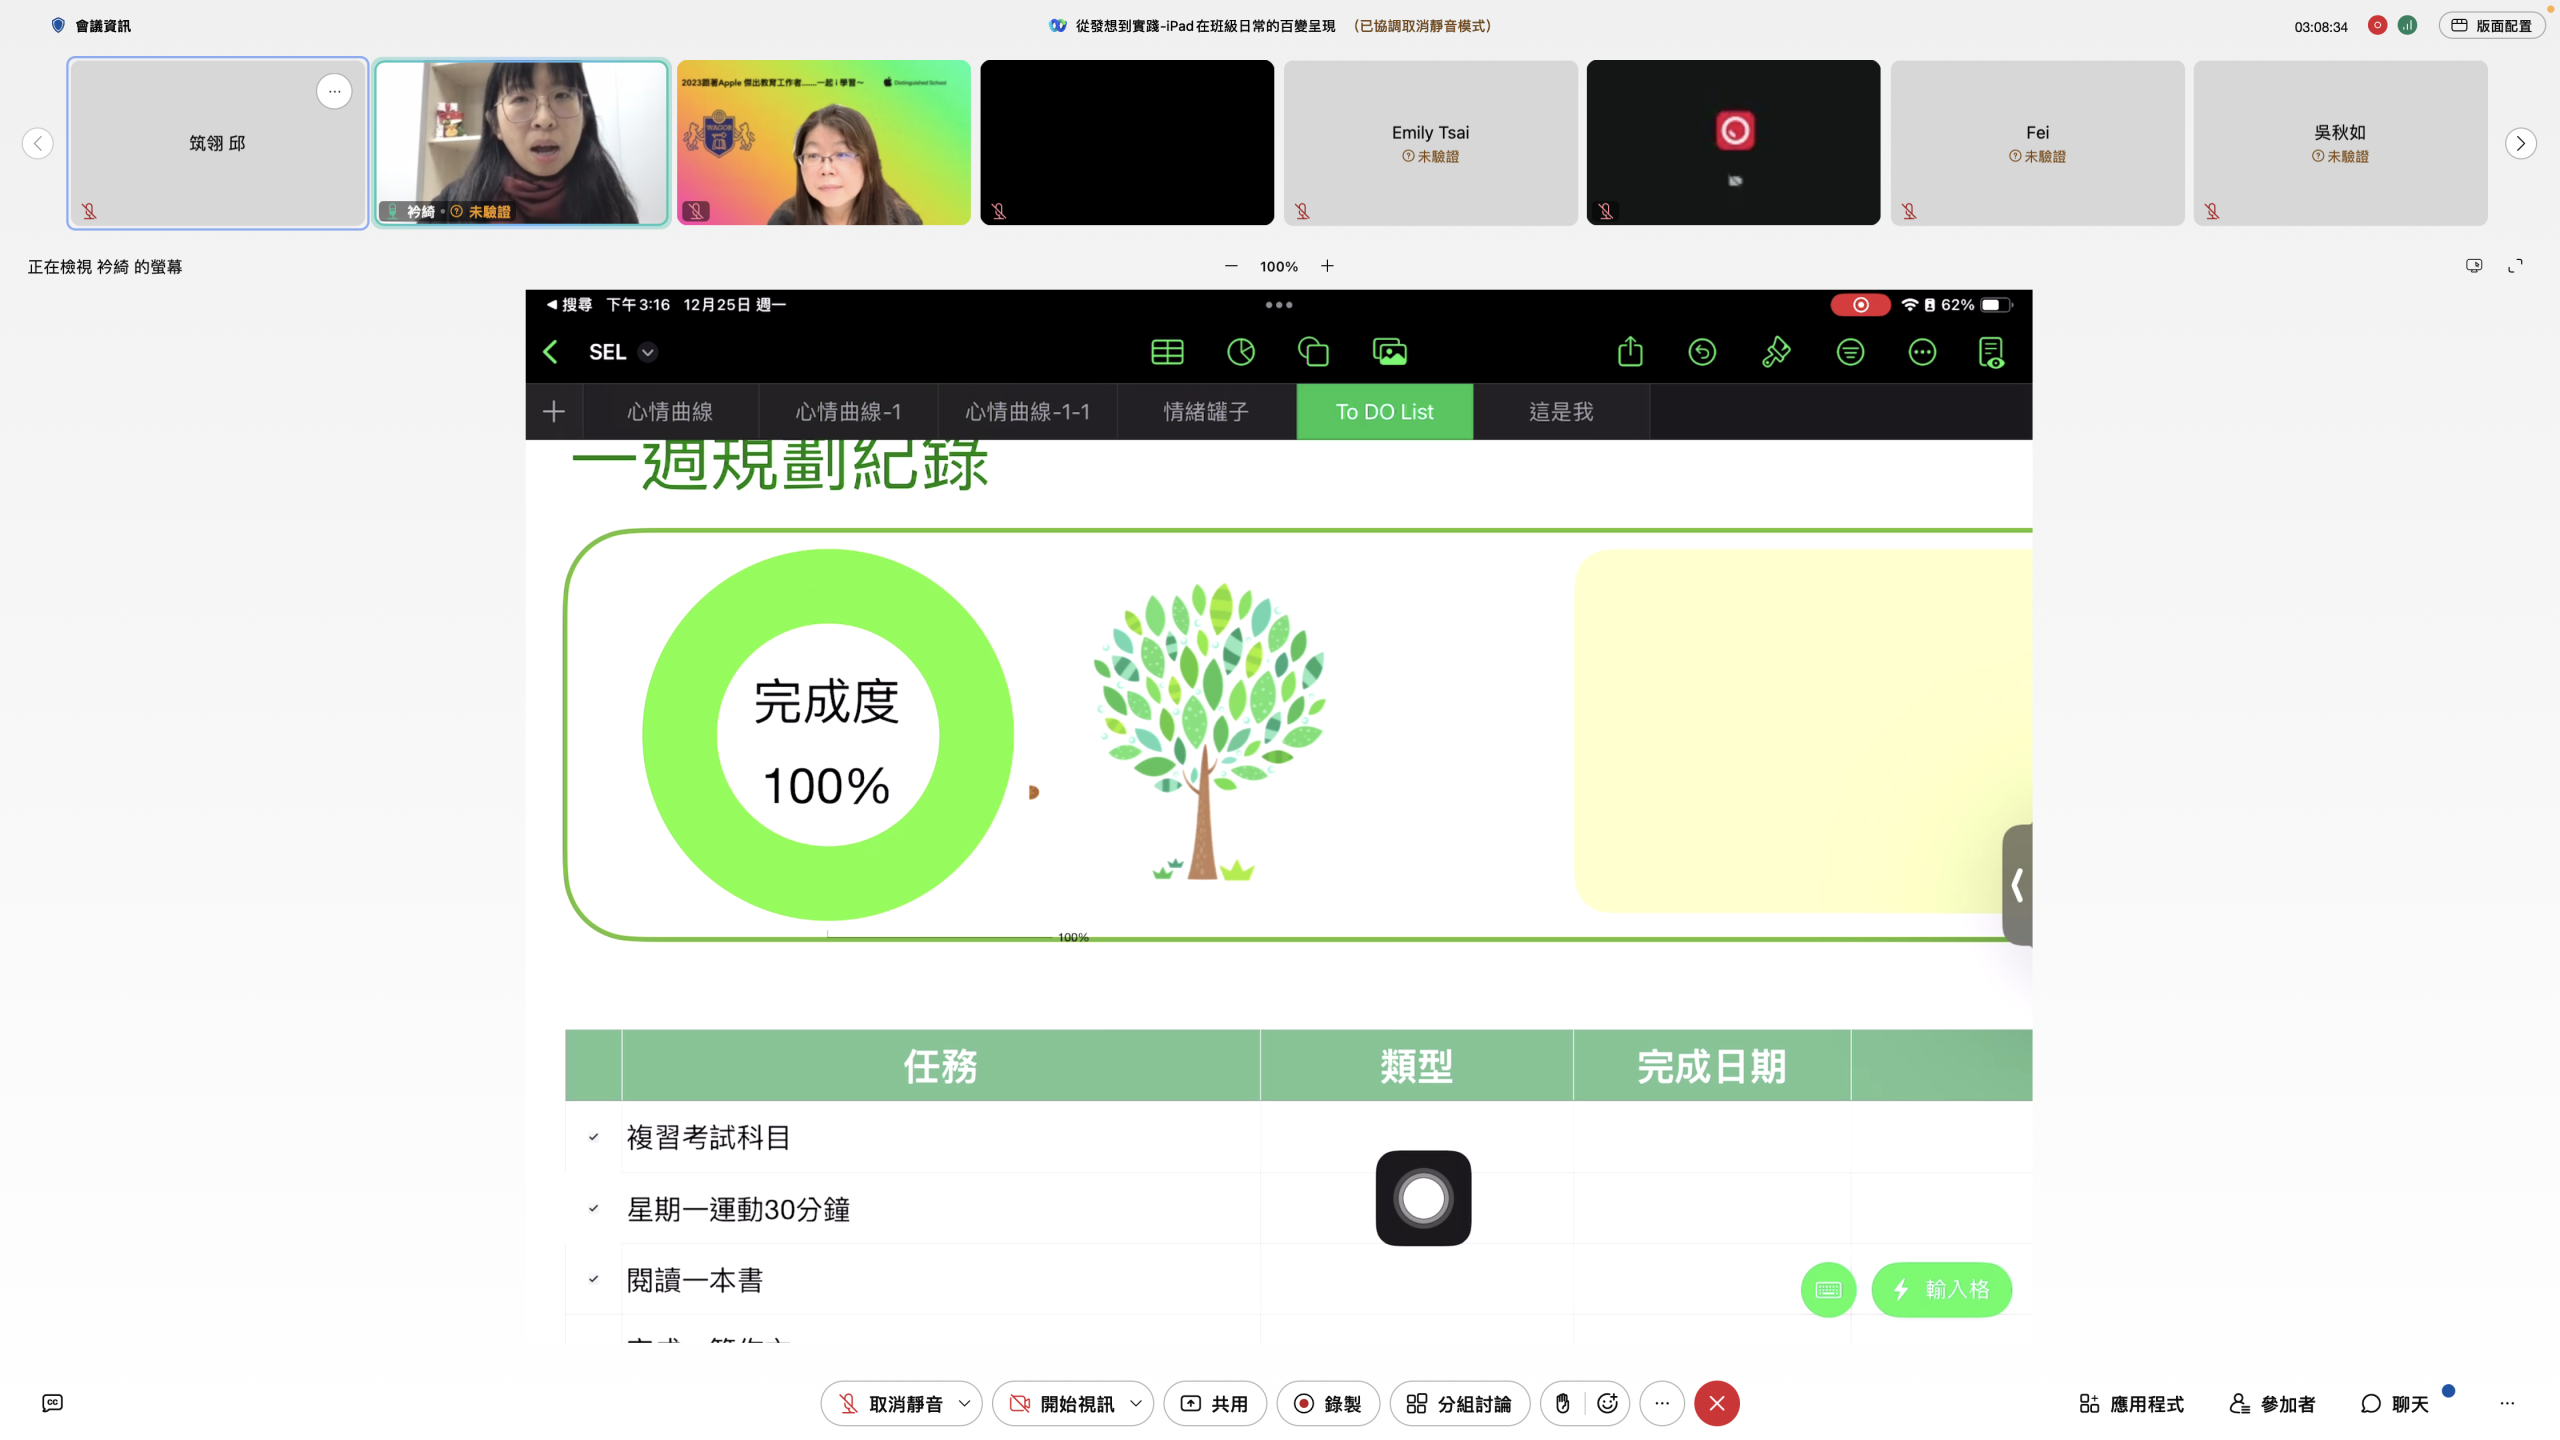This screenshot has height=1440, width=2560.
Task: Click the 分組討論 breakout rooms button
Action: 1458,1403
